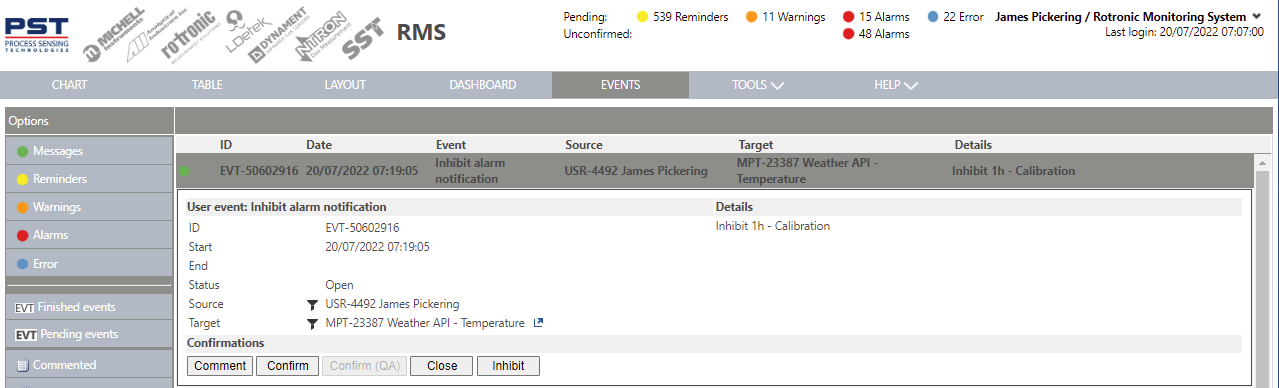Click the red unconfirmed 48 Alarms dot
The image size is (1279, 388).
[x=848, y=34]
